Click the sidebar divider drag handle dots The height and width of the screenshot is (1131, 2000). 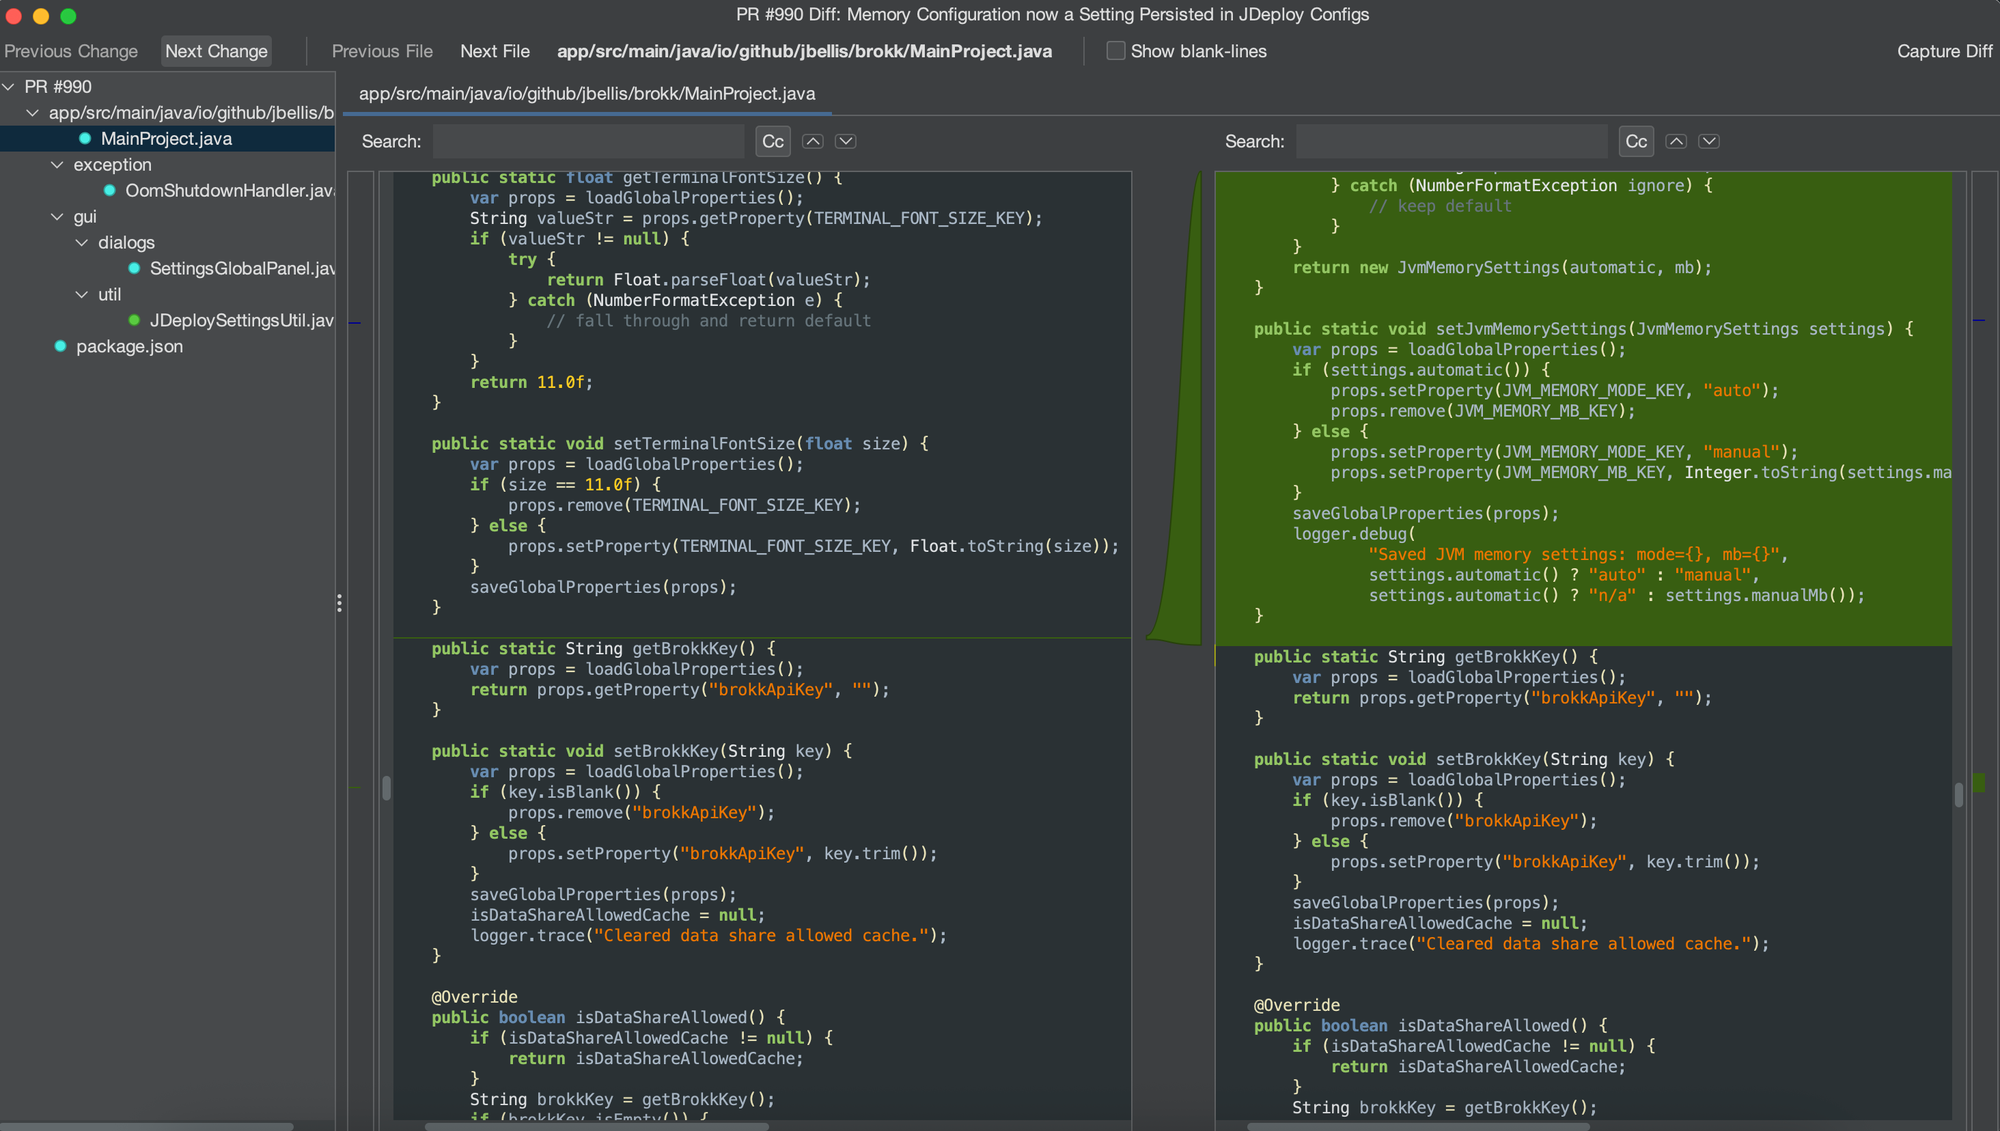coord(339,603)
